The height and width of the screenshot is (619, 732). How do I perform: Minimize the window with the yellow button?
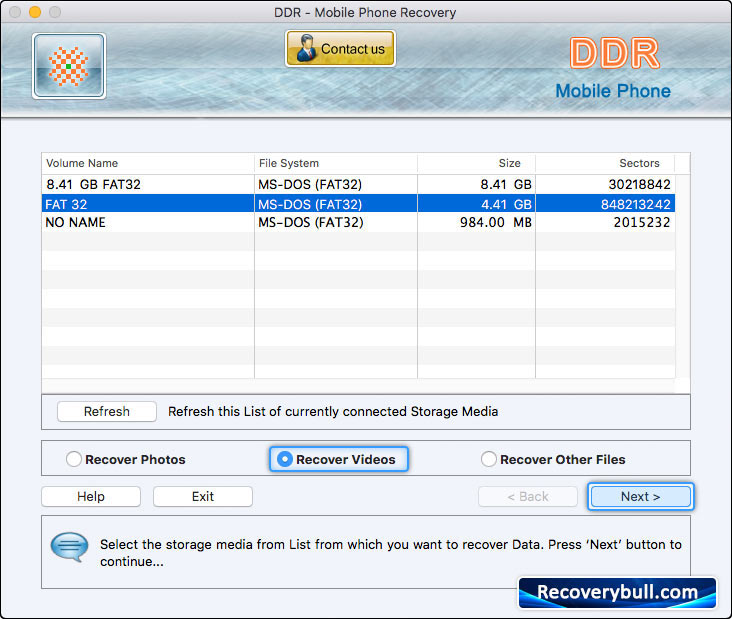tap(35, 12)
